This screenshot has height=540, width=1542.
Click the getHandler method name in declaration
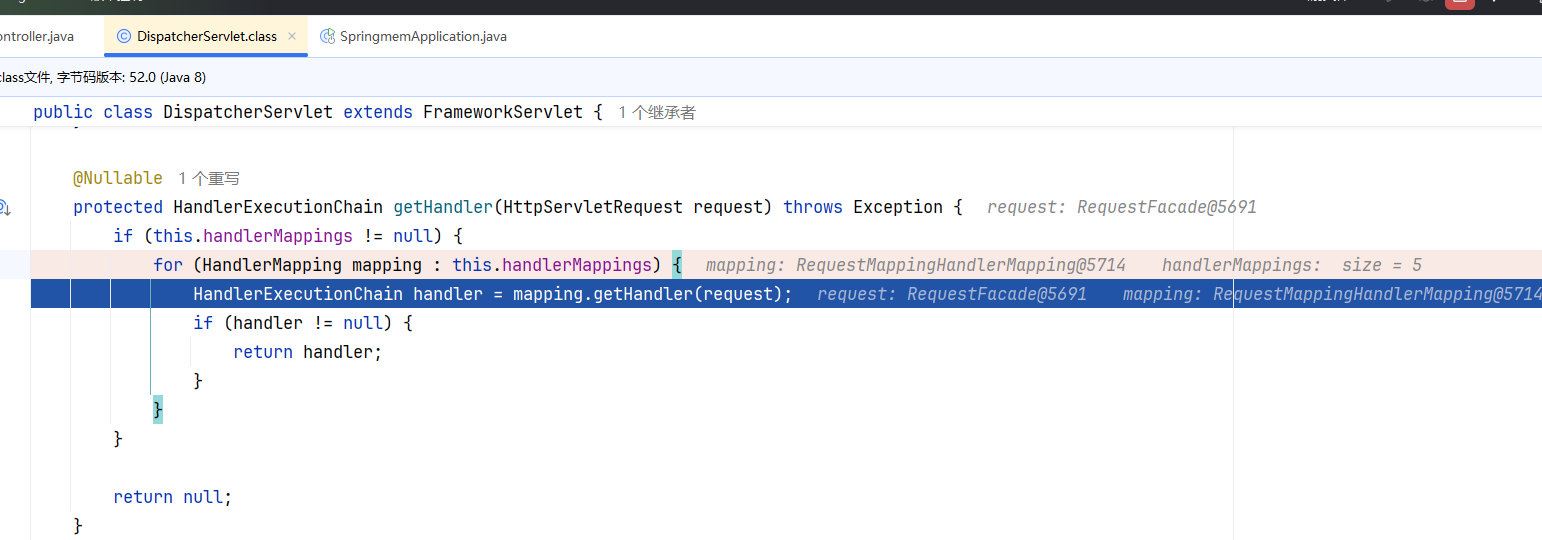pos(437,207)
